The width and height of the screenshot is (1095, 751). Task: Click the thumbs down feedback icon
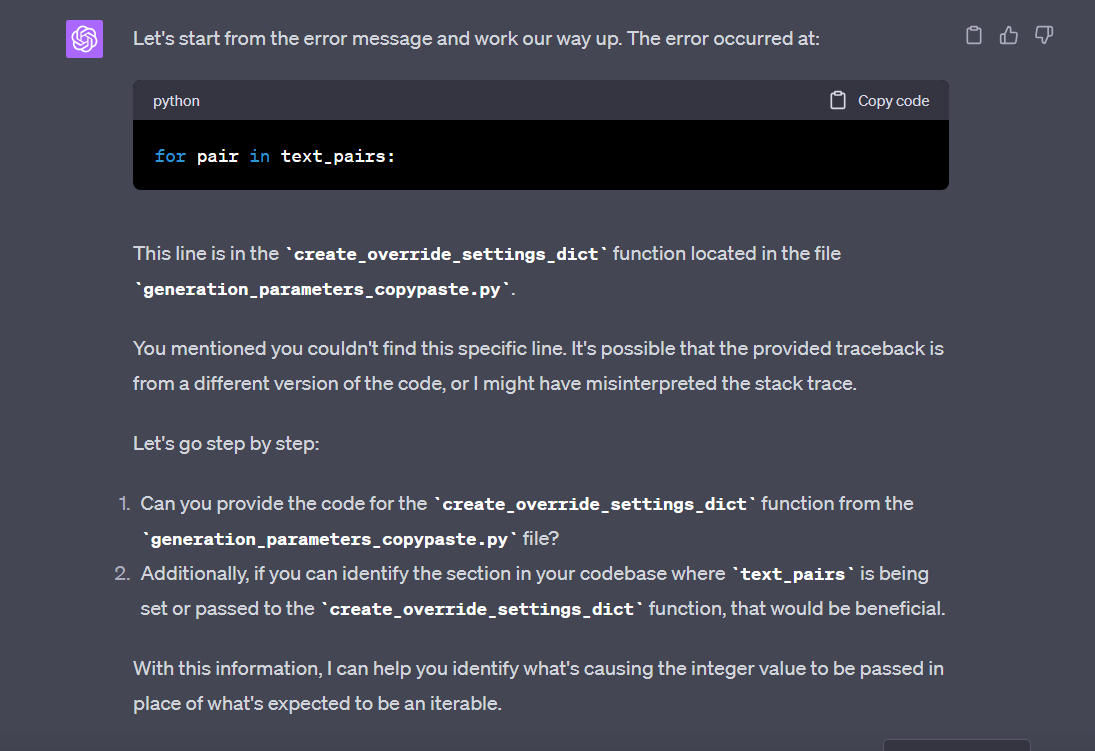(x=1043, y=34)
